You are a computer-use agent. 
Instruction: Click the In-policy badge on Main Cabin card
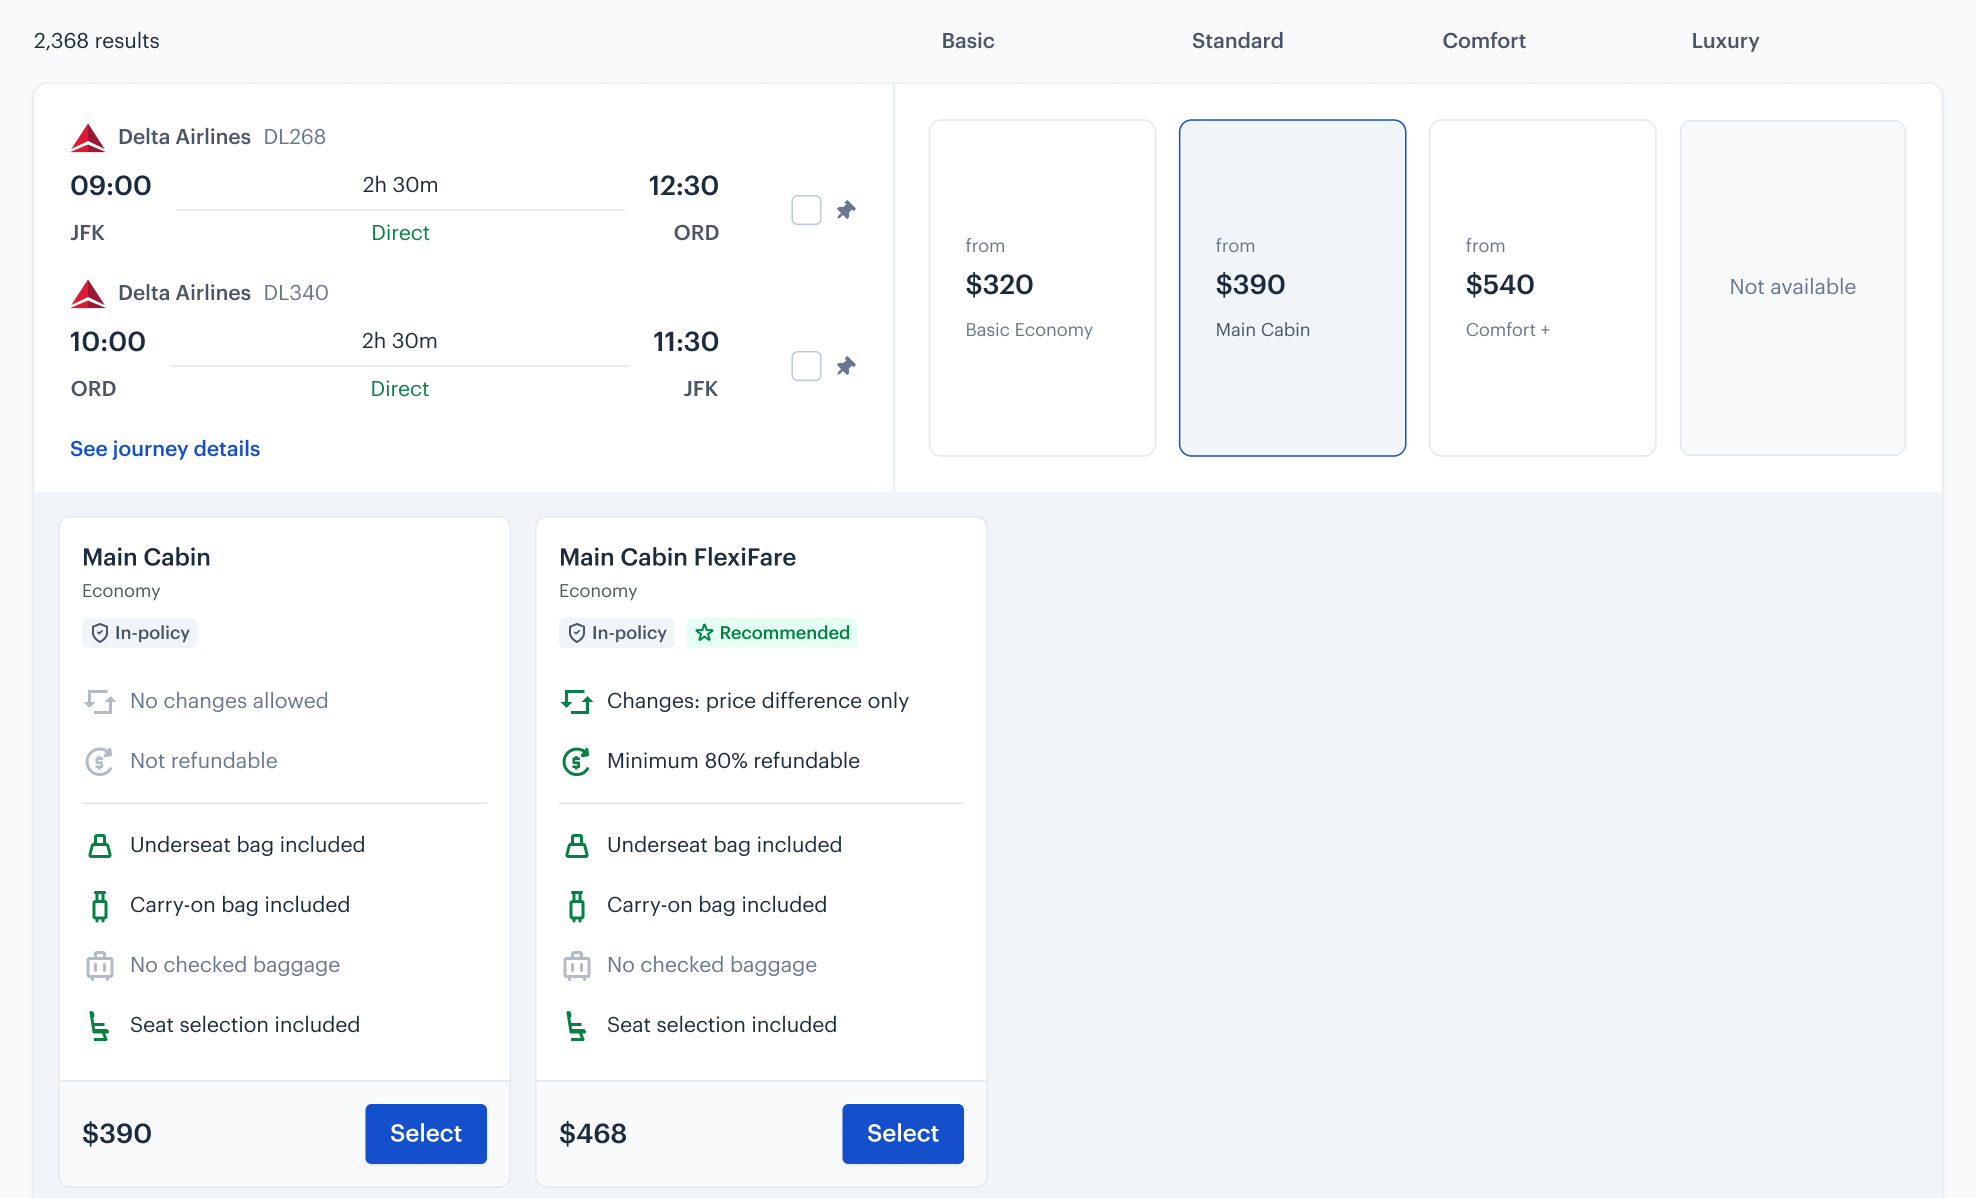[140, 633]
